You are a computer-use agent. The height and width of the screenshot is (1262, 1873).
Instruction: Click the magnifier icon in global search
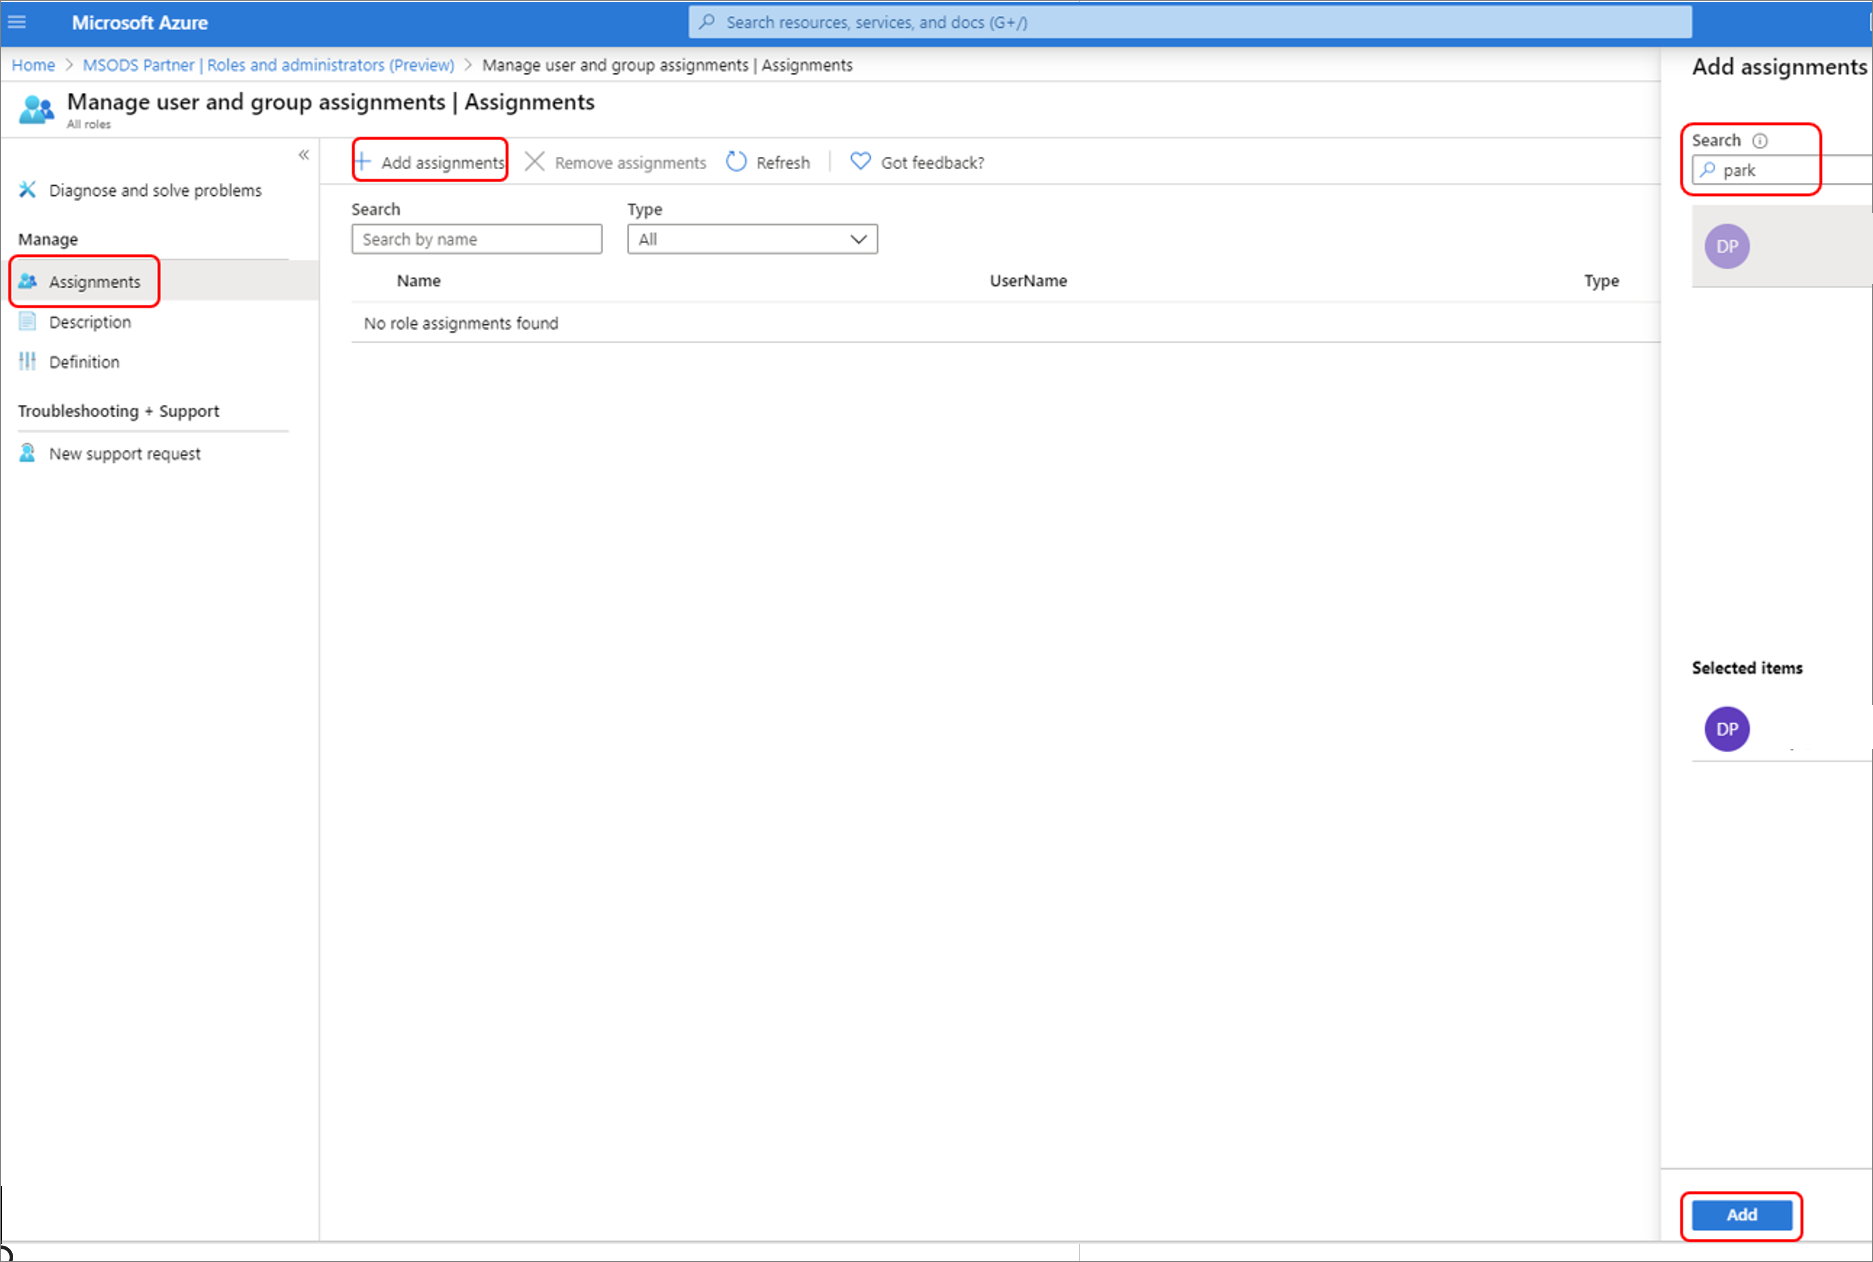point(707,22)
